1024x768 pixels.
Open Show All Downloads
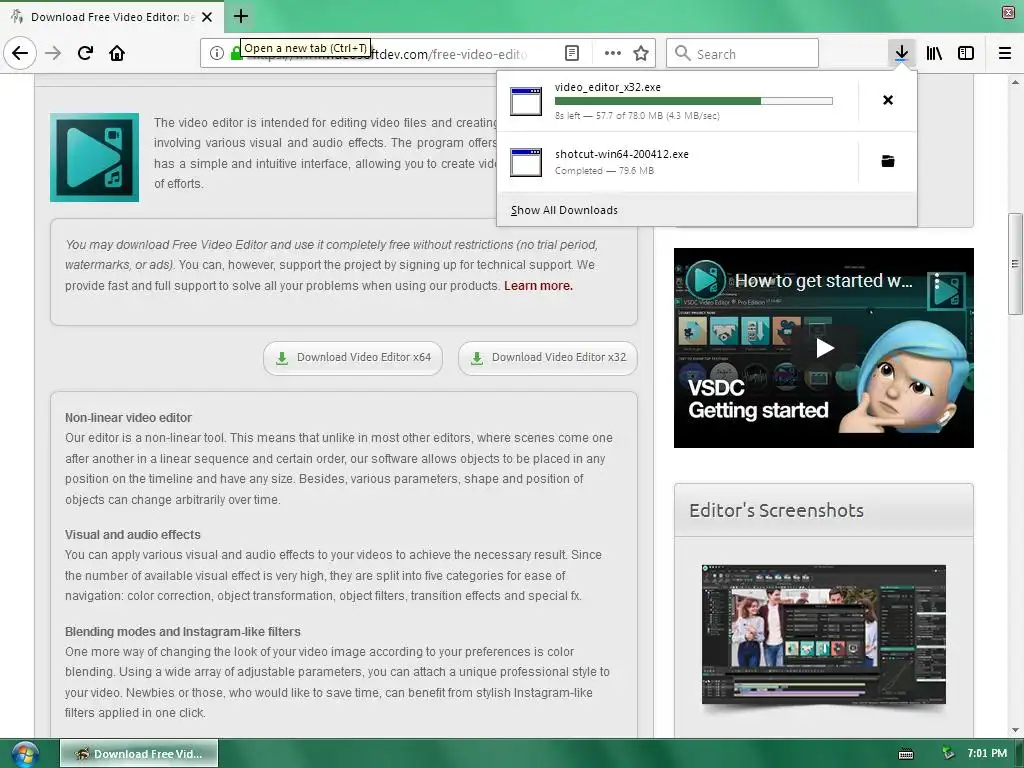pos(564,210)
